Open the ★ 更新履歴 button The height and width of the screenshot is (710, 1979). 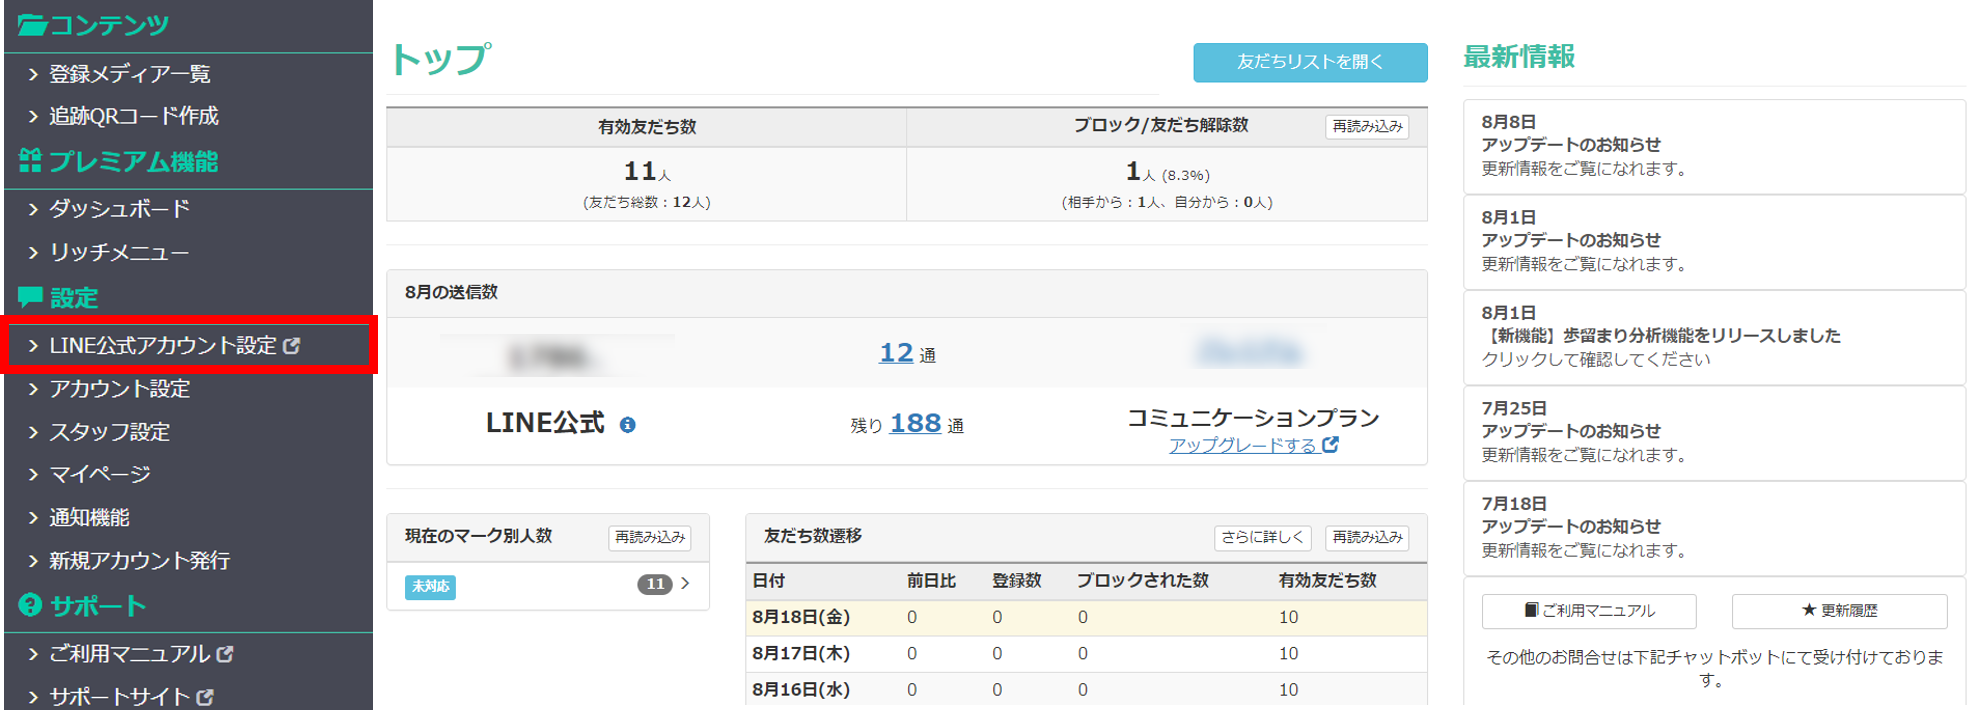(1838, 610)
